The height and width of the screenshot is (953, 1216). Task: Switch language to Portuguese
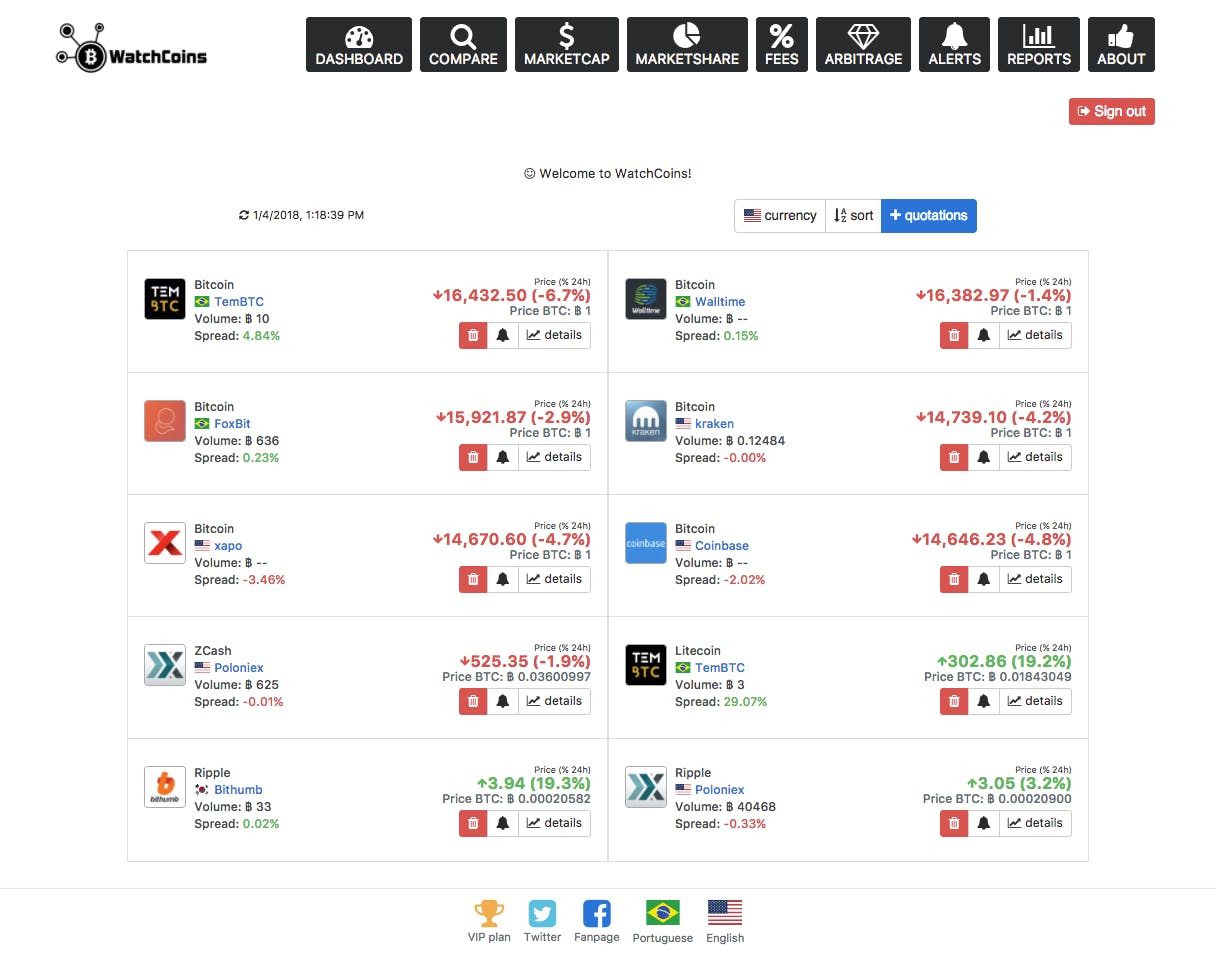pos(662,913)
